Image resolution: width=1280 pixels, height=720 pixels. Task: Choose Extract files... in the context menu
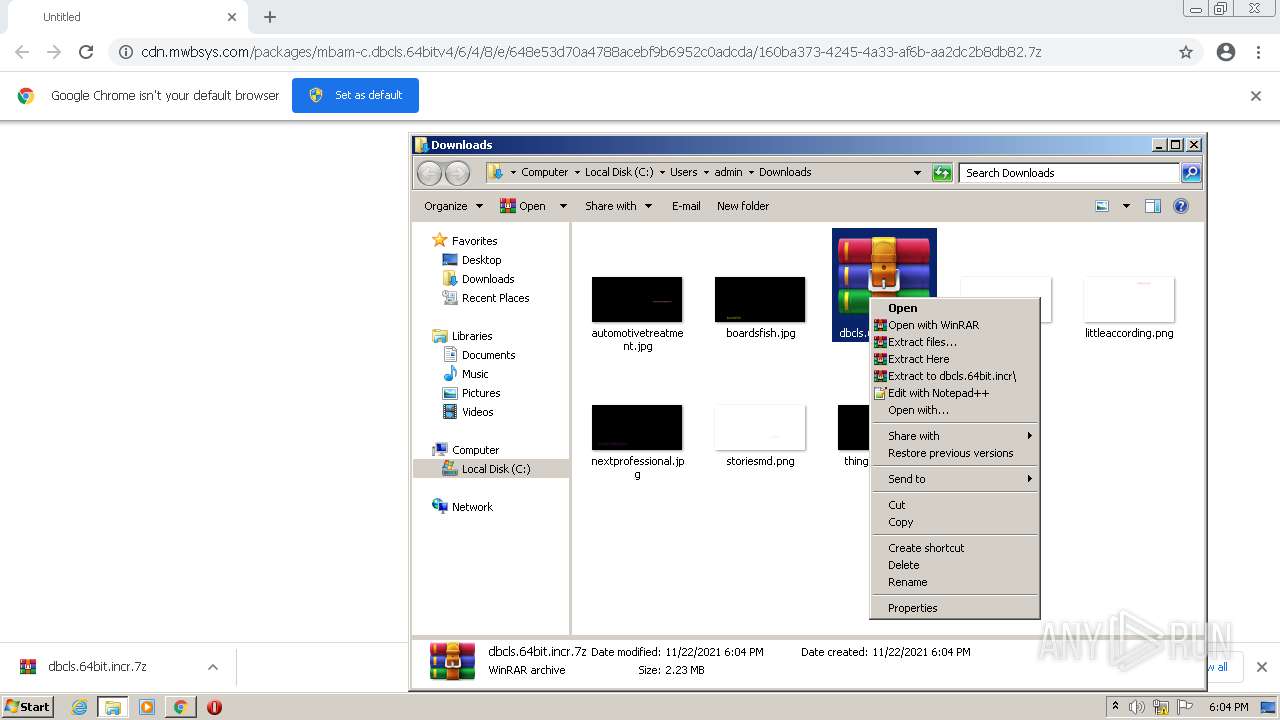(x=955, y=342)
